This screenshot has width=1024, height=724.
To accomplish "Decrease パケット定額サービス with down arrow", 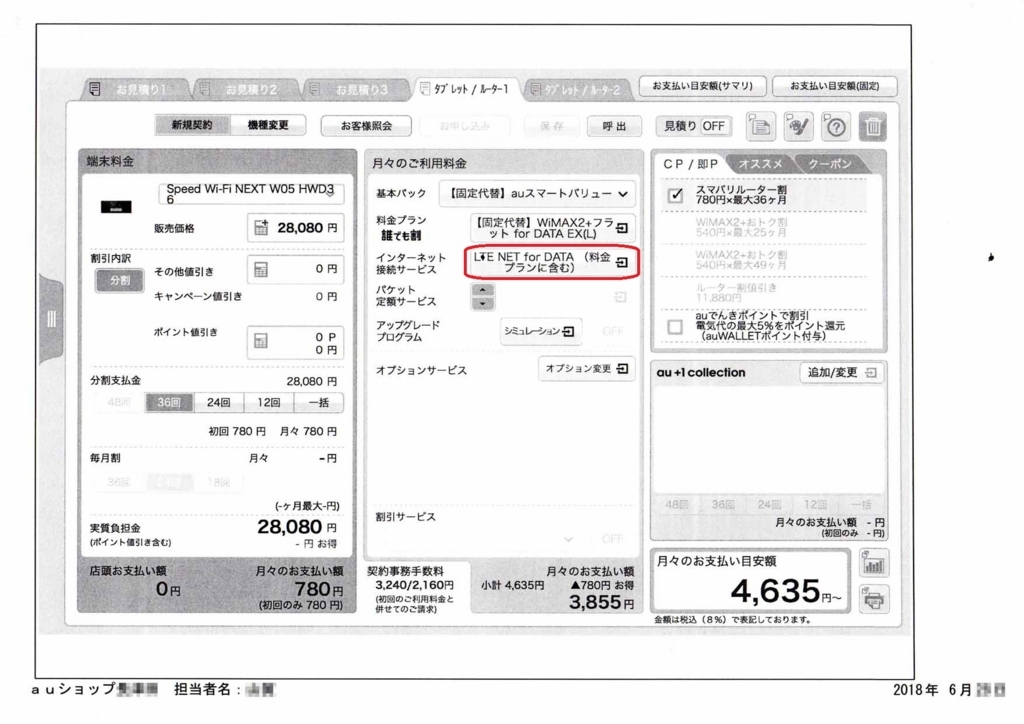I will coord(483,304).
